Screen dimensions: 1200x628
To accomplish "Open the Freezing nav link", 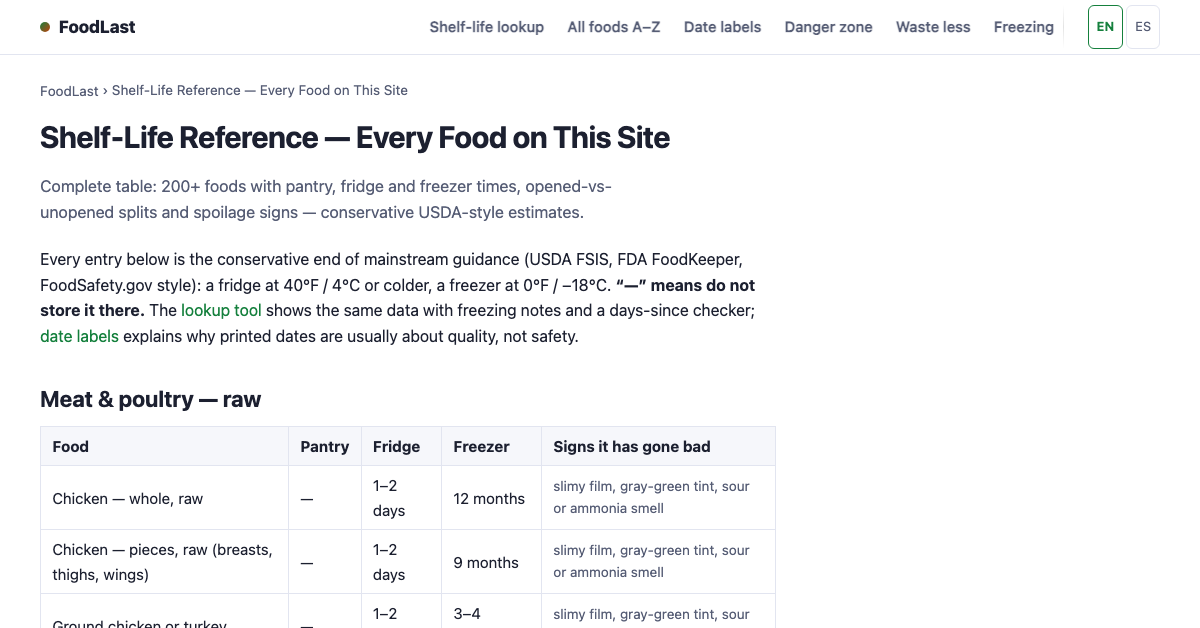I will (x=1024, y=27).
